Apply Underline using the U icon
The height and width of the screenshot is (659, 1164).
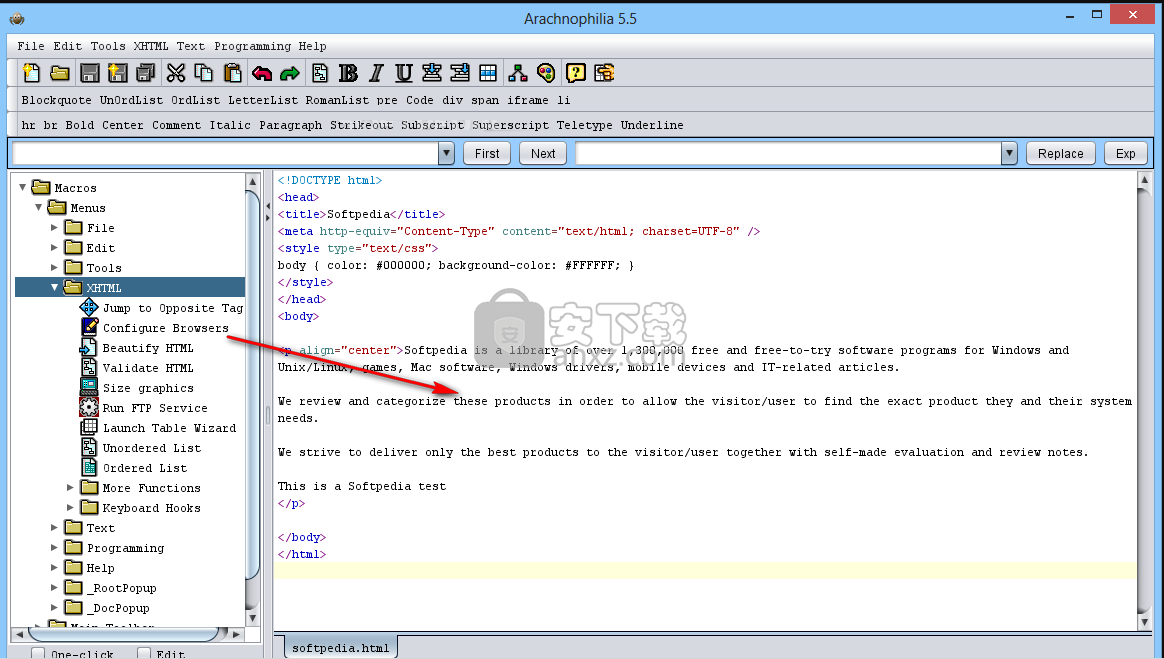point(404,72)
